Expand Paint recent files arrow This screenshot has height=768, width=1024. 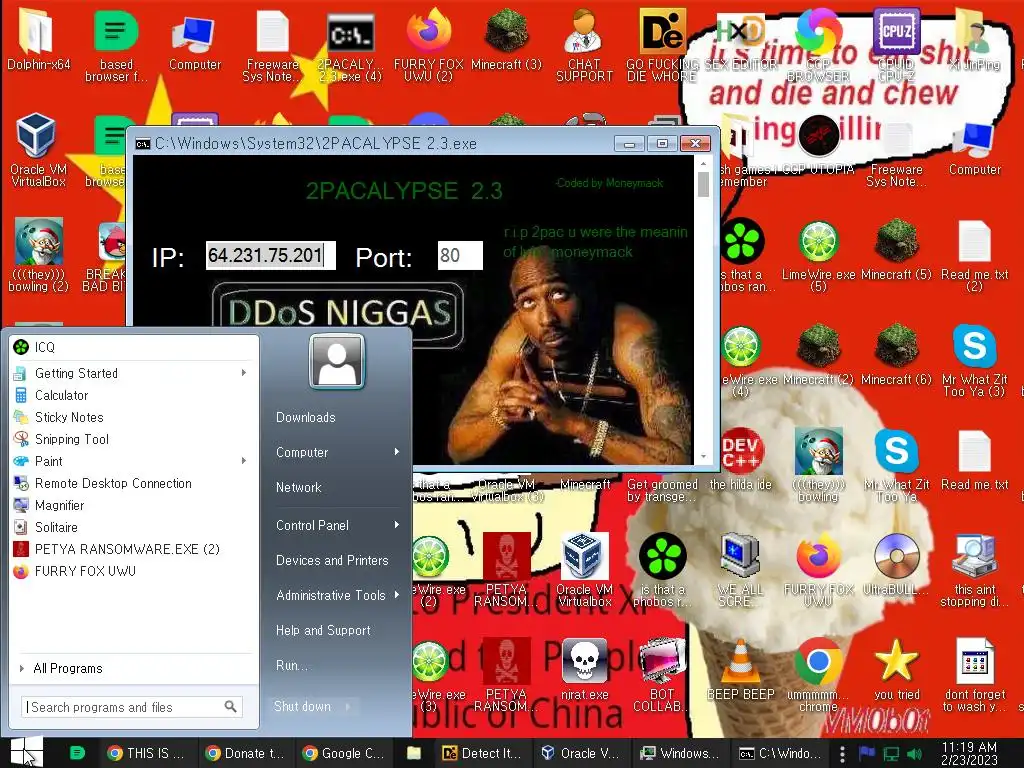244,461
